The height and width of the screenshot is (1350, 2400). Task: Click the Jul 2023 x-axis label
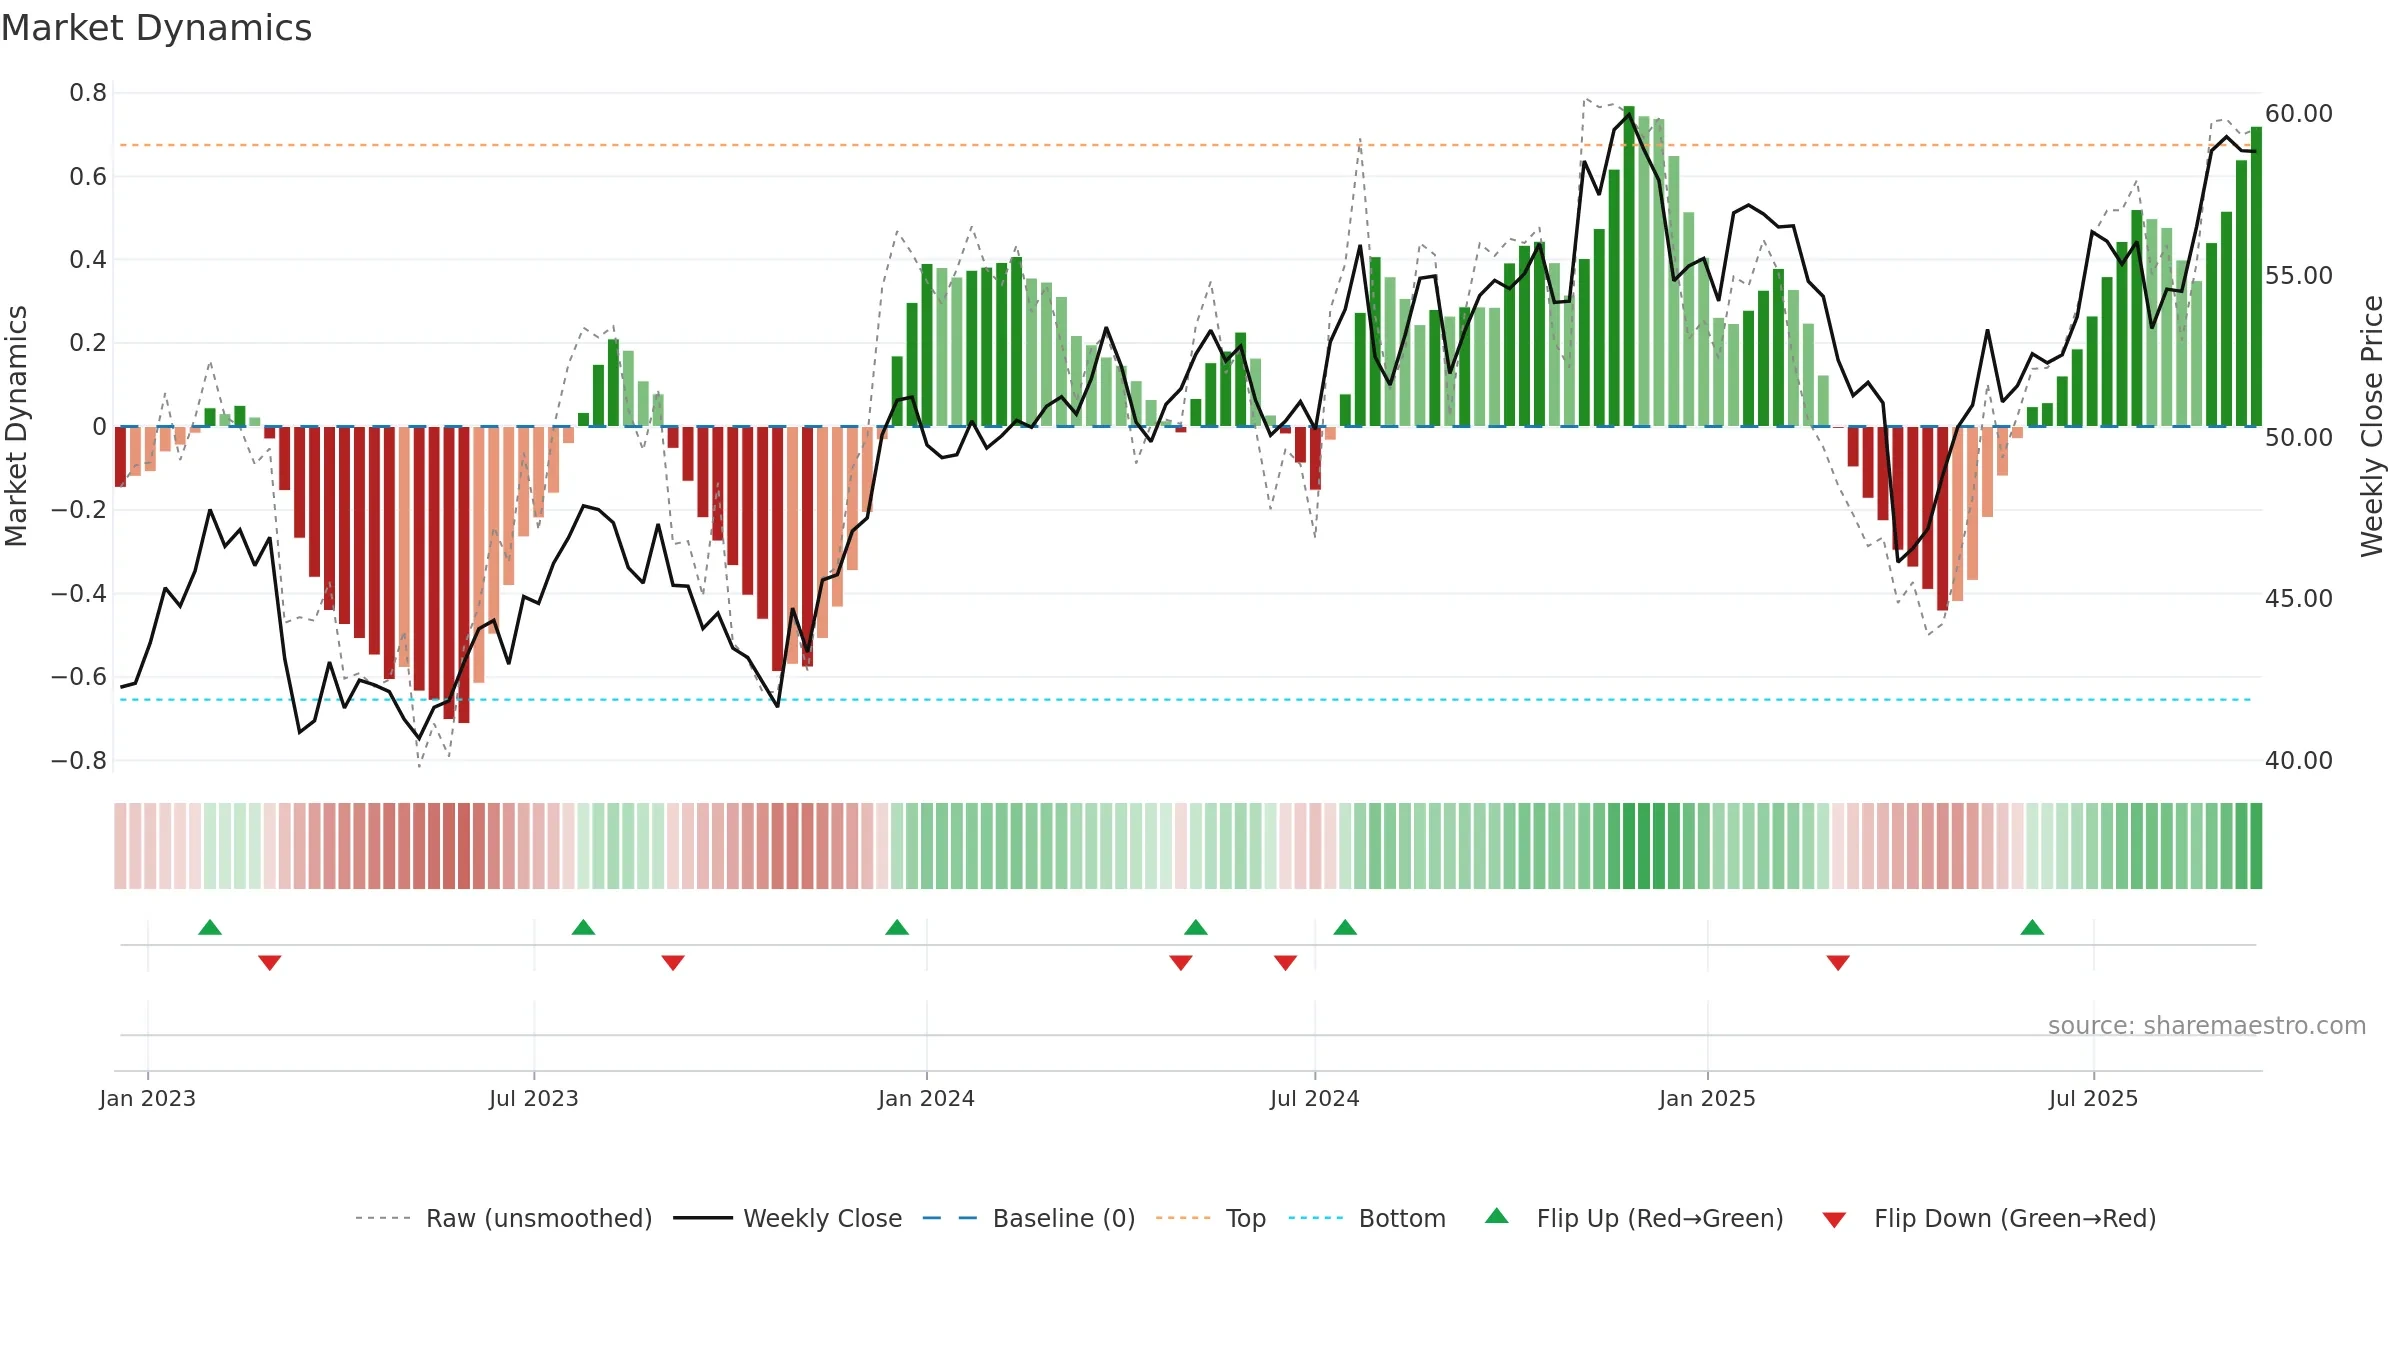pos(534,1098)
